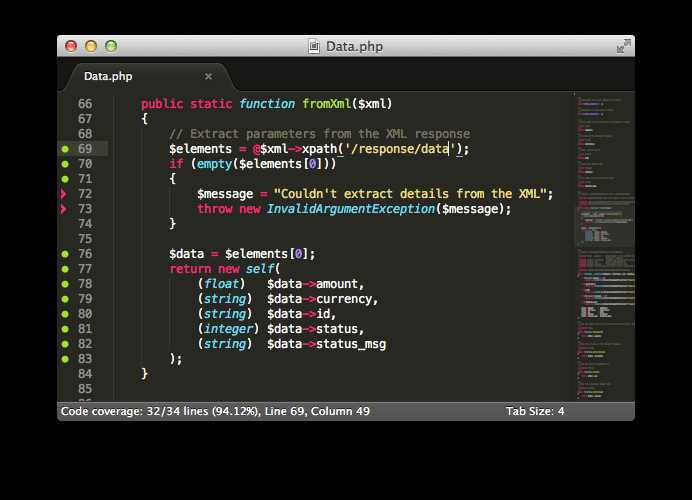Click the document icon in title bar

pyautogui.click(x=314, y=46)
